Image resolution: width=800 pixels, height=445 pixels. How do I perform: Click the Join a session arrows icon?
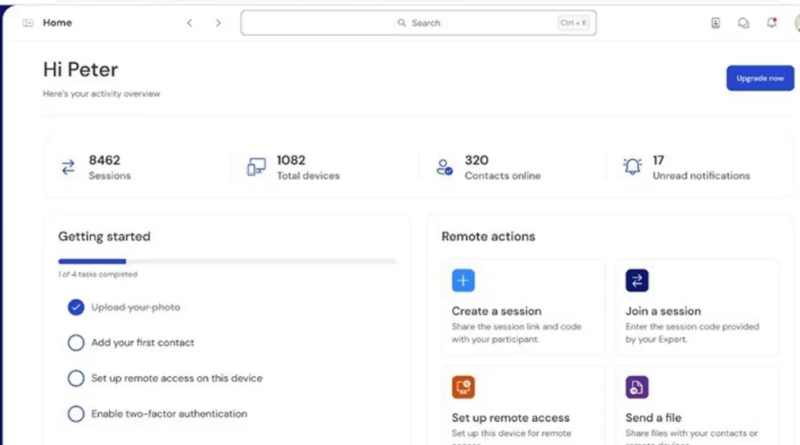pos(637,280)
